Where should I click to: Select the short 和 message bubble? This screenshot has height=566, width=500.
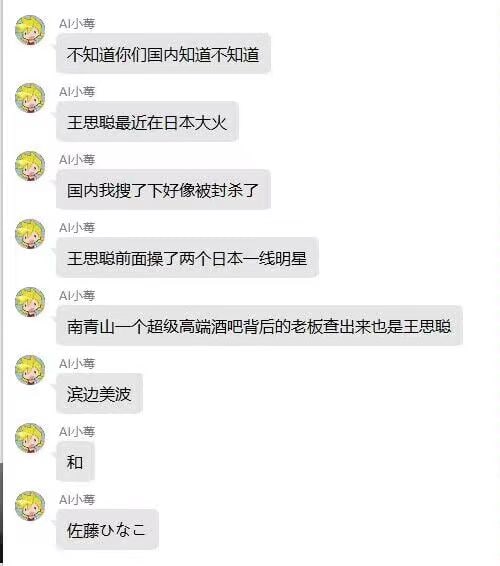click(x=75, y=461)
